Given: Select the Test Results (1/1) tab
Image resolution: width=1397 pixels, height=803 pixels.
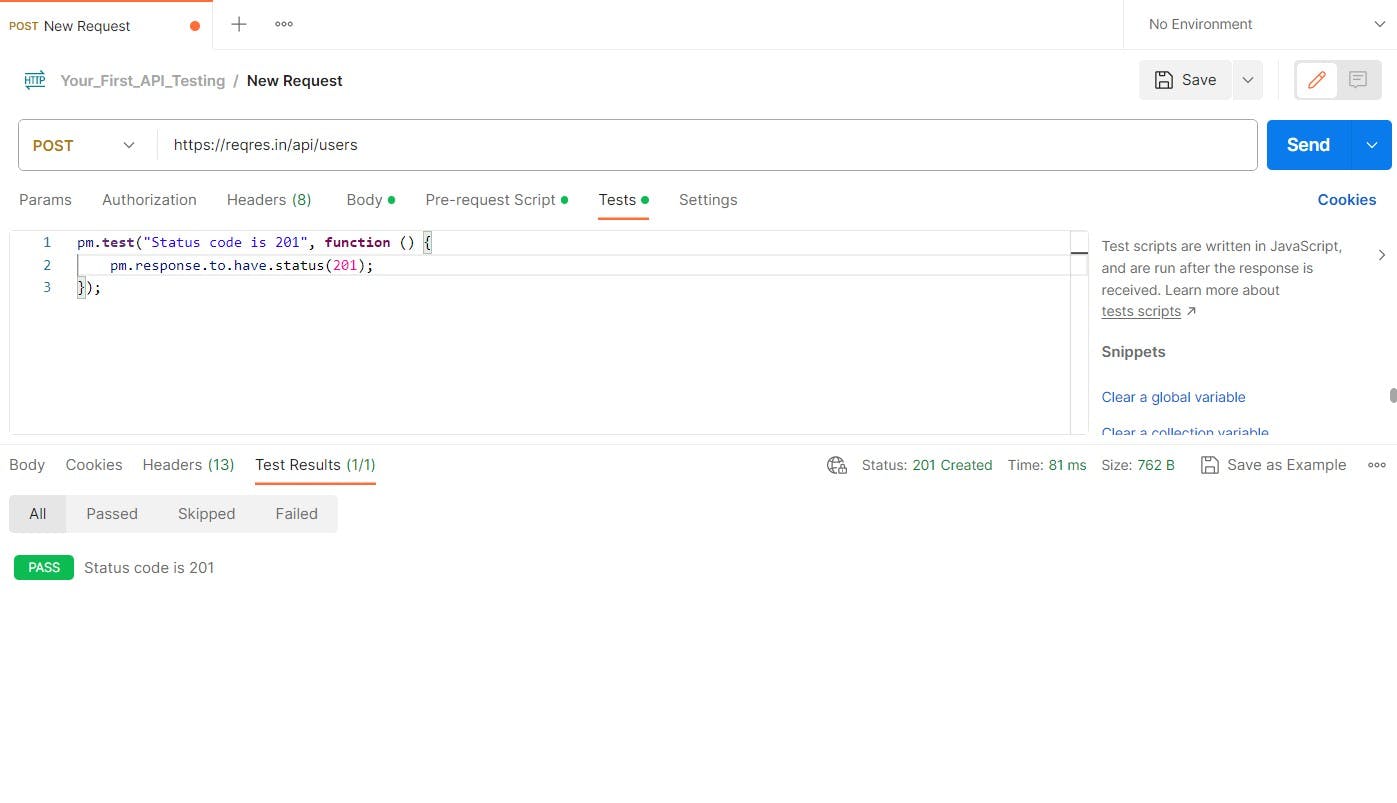Looking at the screenshot, I should point(315,465).
